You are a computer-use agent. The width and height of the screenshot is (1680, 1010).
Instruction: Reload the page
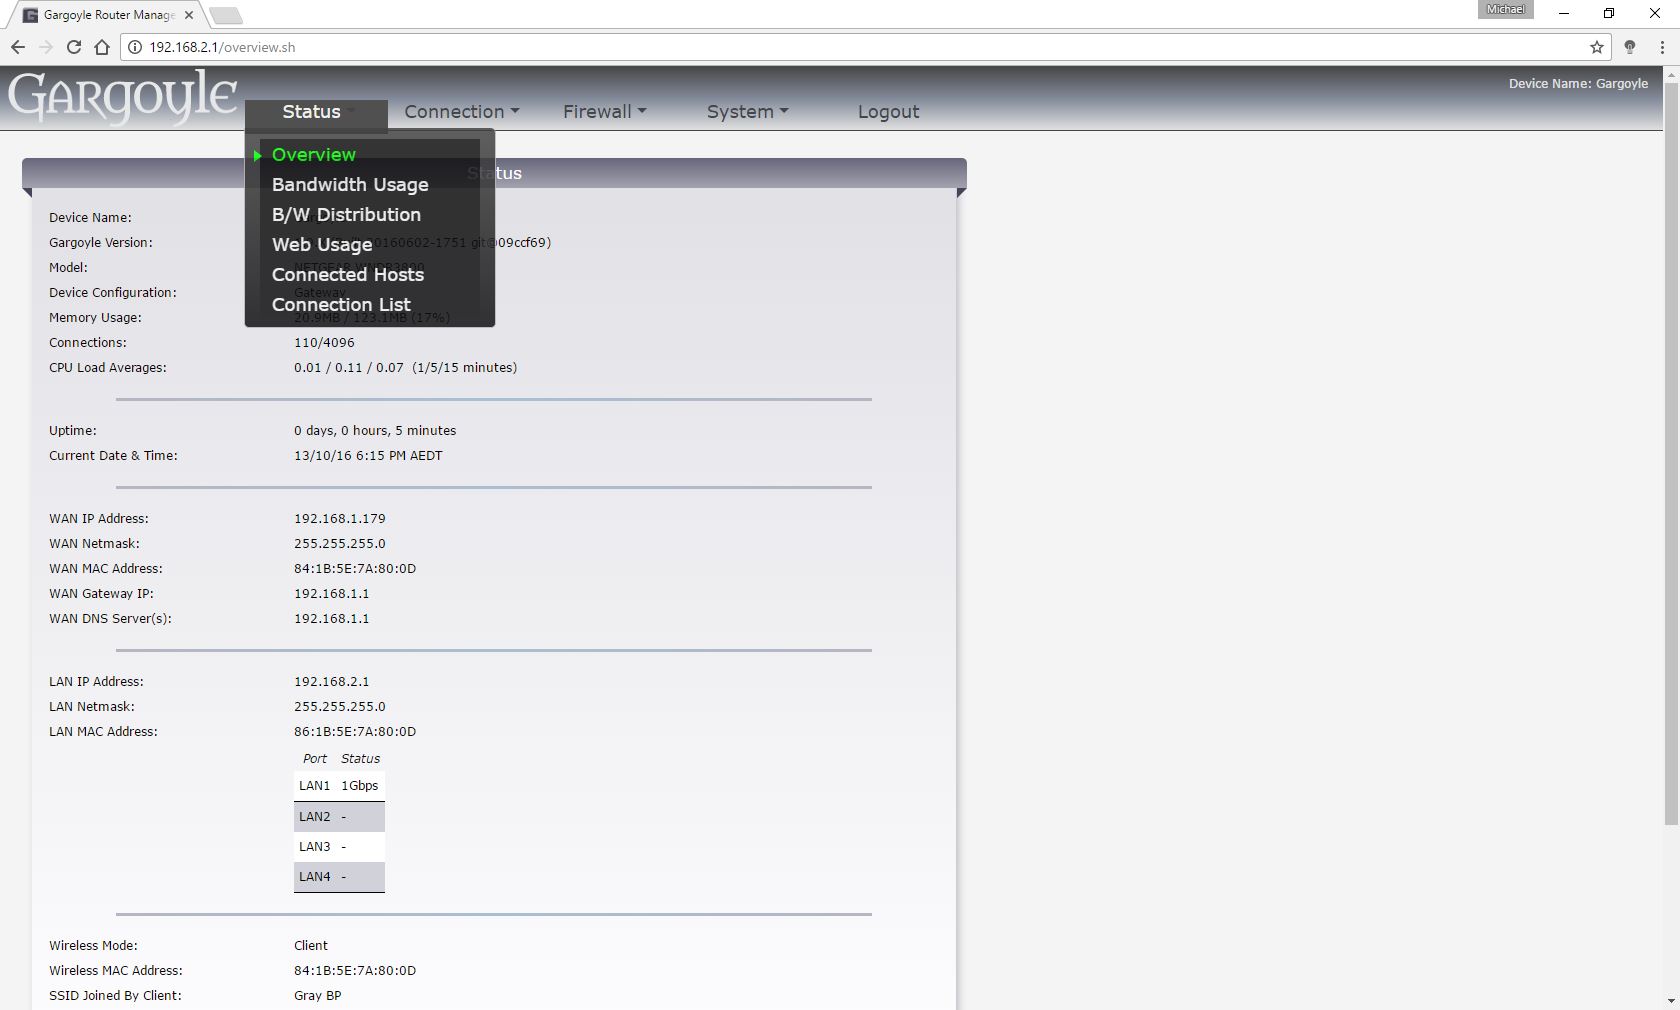[73, 46]
